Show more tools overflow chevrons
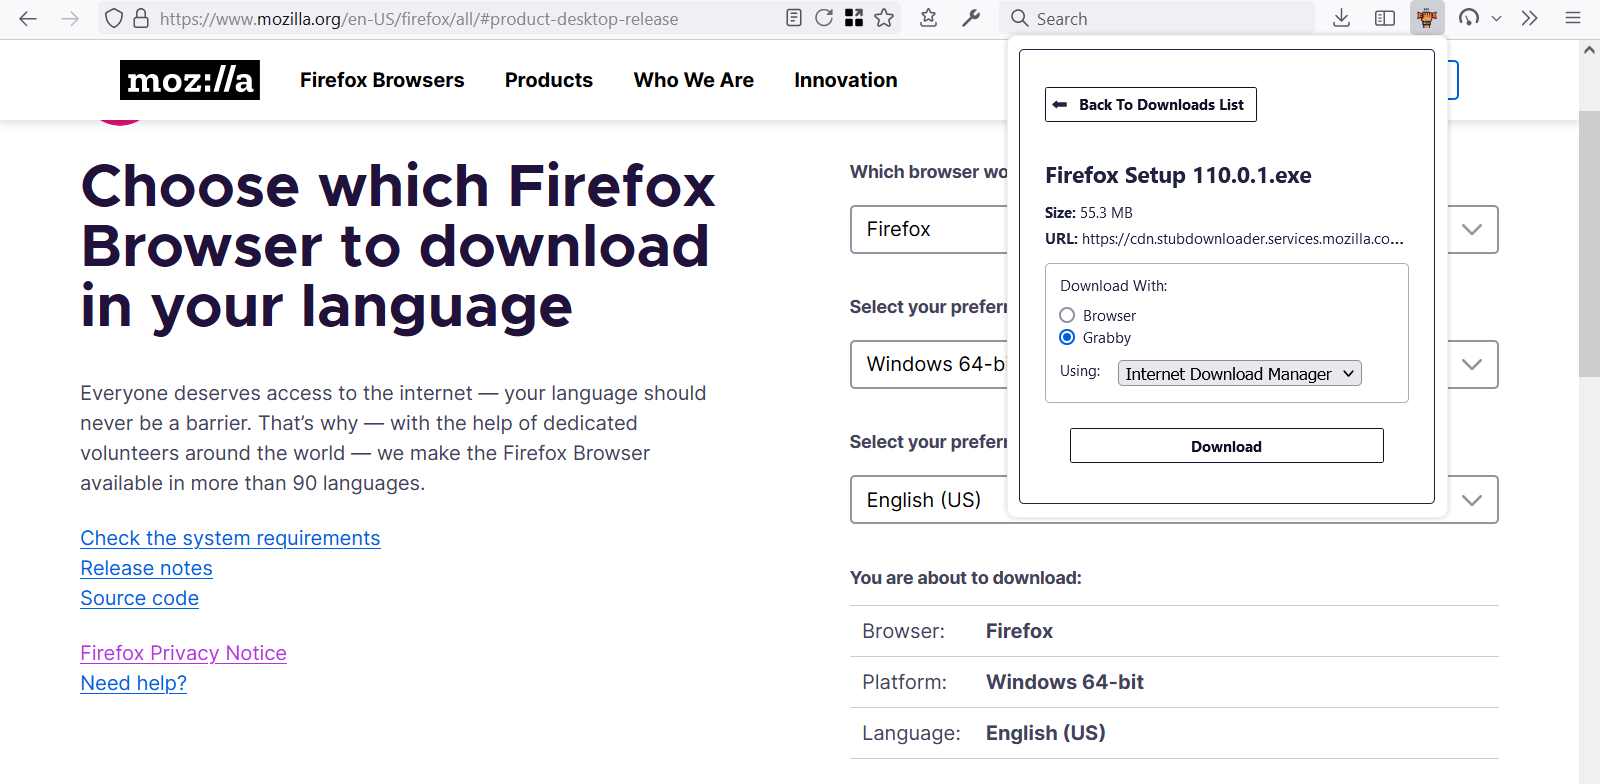The image size is (1600, 784). pyautogui.click(x=1529, y=18)
